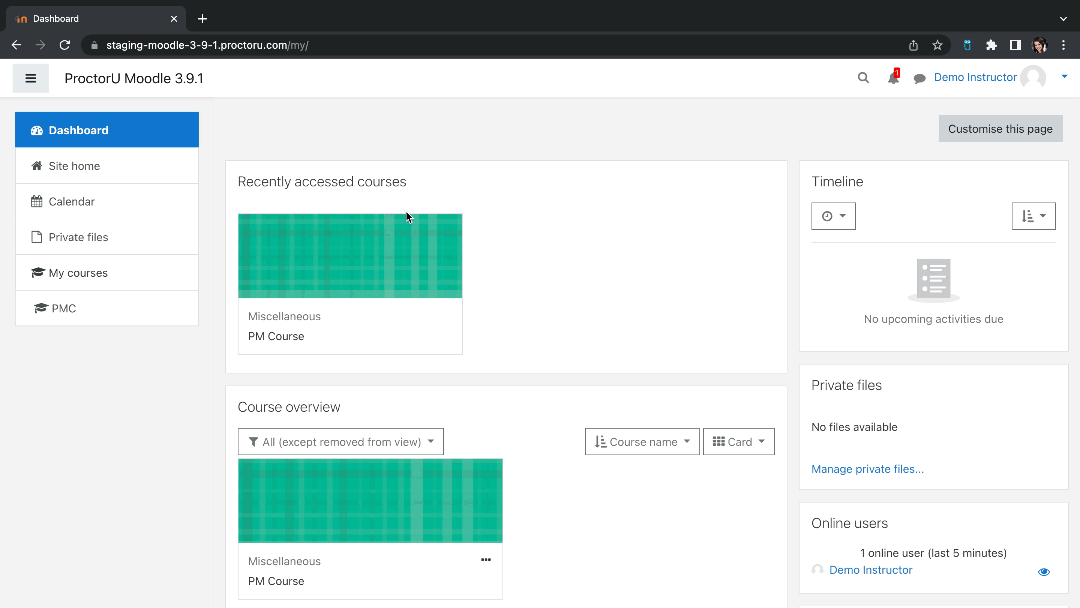This screenshot has width=1080, height=608.
Task: Expand the user menu arrow
Action: click(x=1064, y=77)
